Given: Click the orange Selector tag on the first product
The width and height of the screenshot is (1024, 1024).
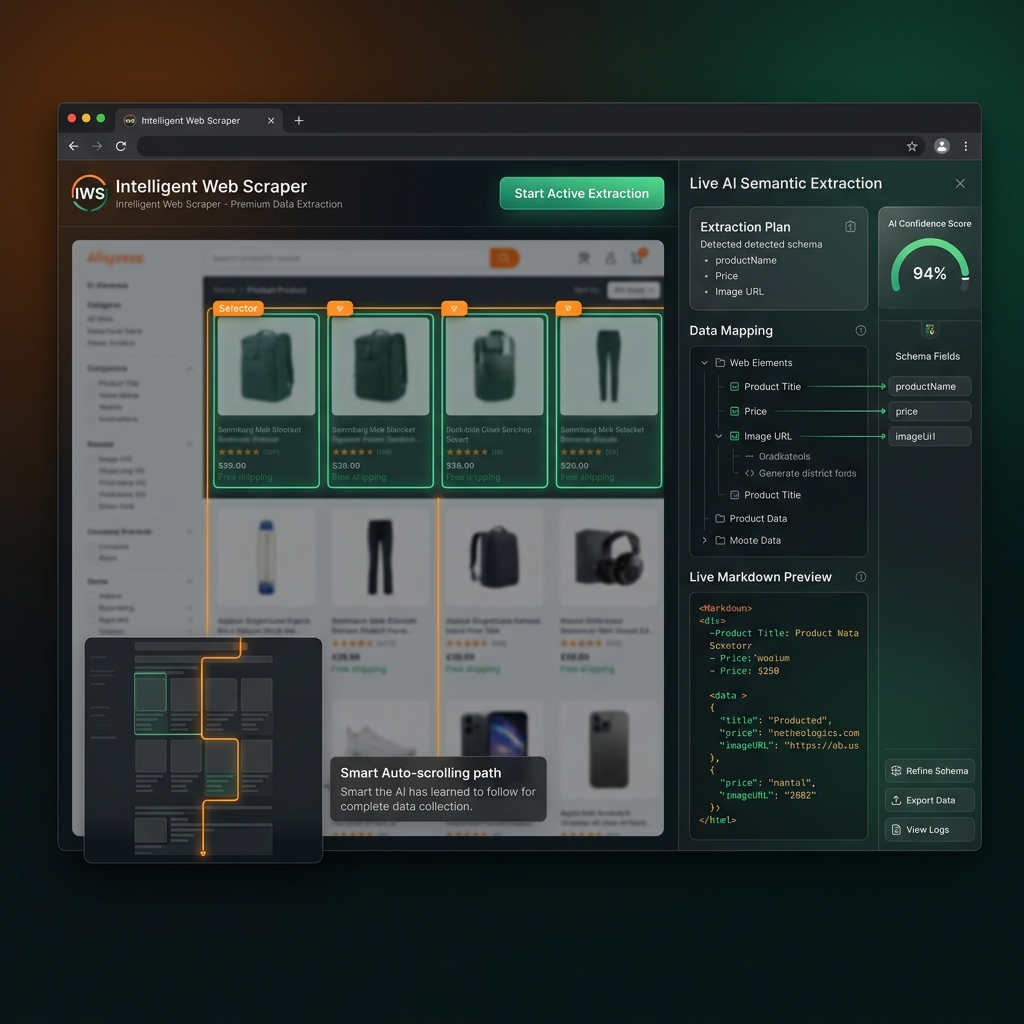Looking at the screenshot, I should [238, 308].
